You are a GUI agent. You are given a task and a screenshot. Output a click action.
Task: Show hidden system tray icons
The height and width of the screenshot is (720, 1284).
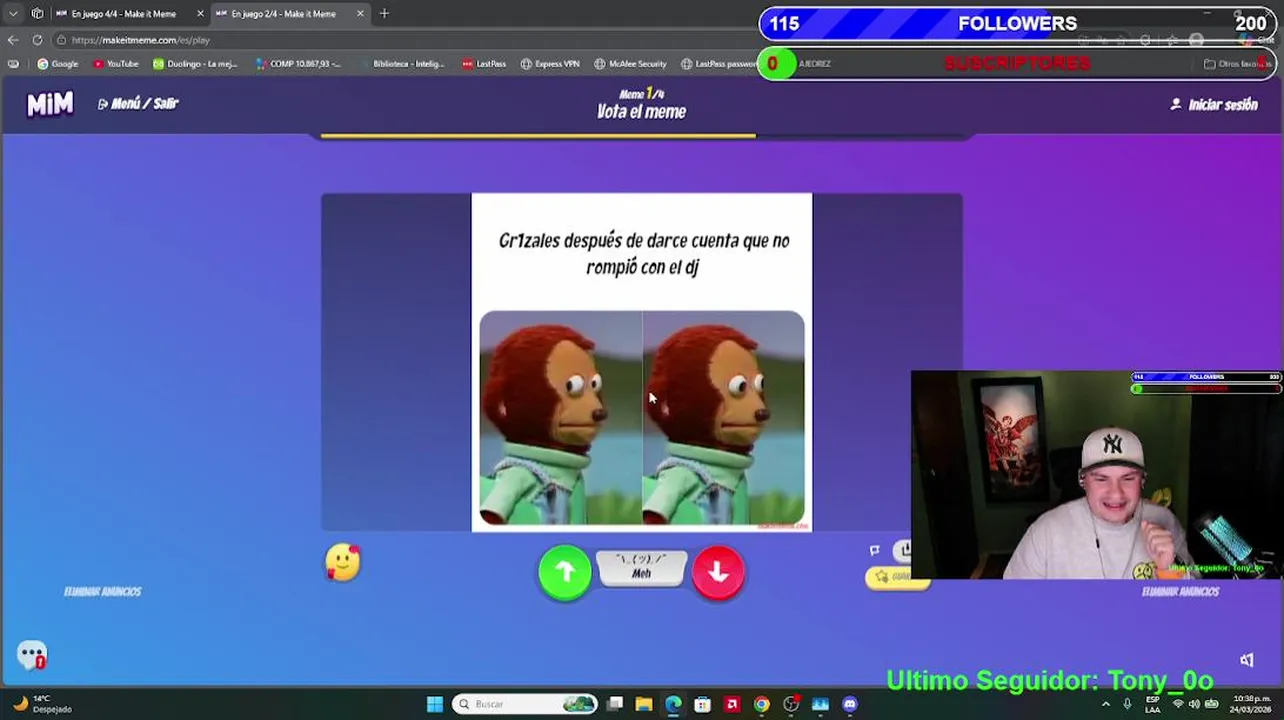[1106, 704]
